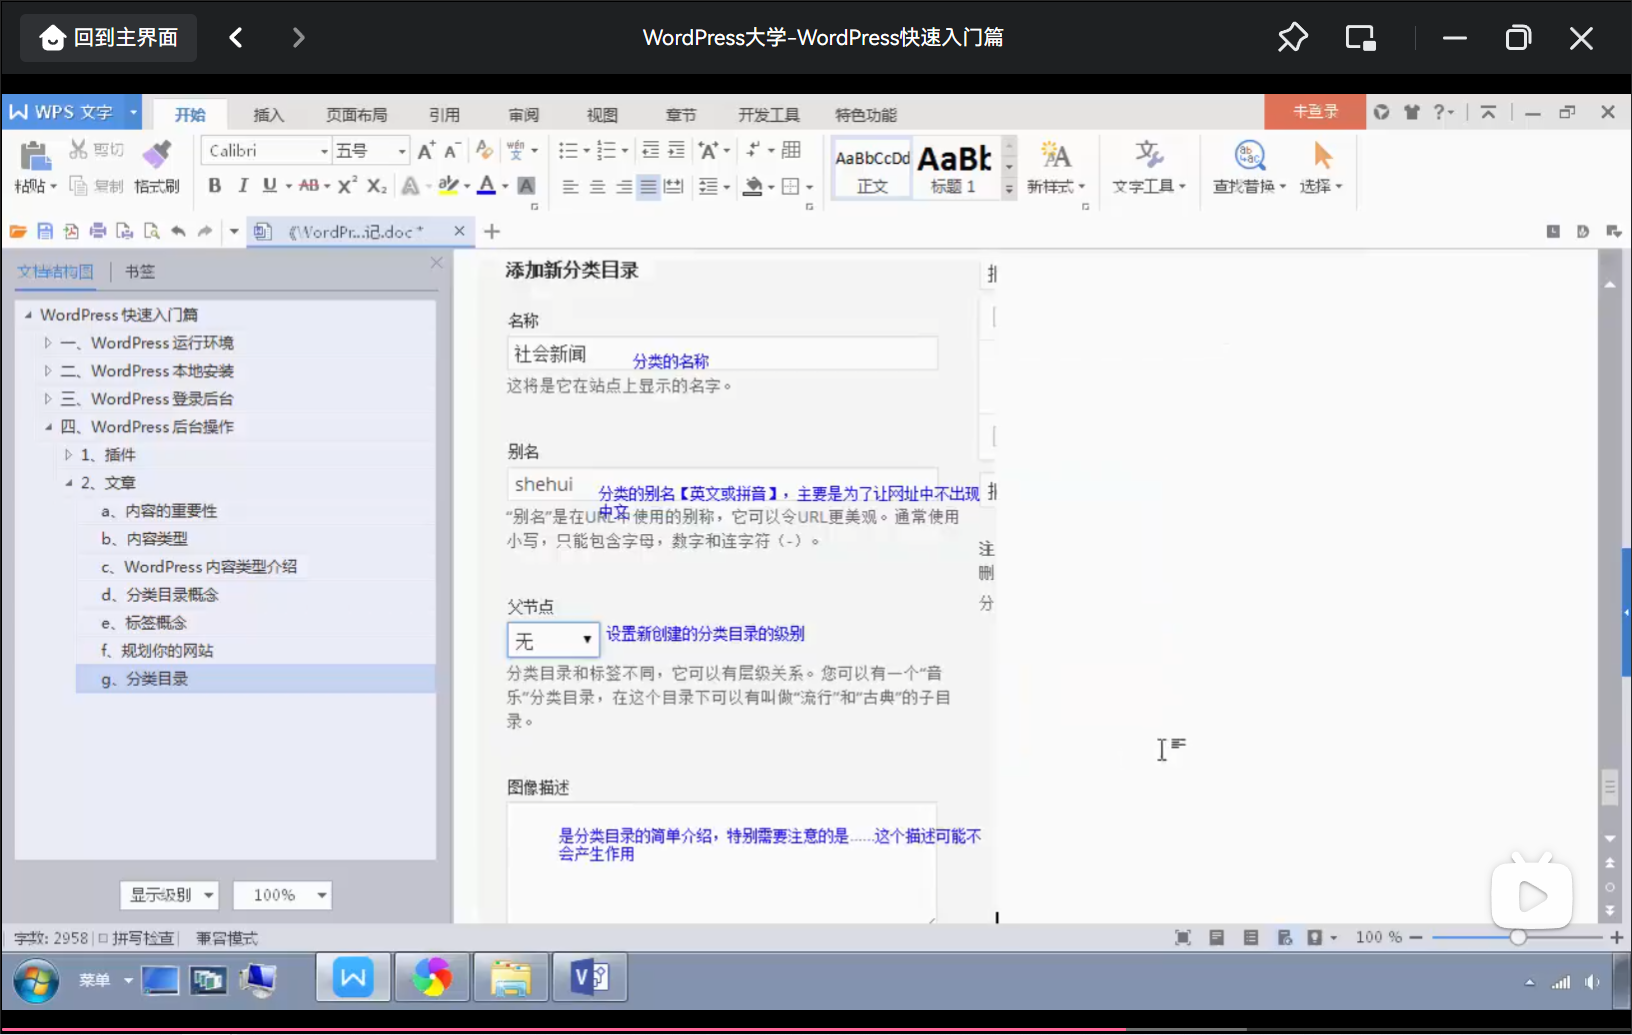Decrease paragraph indent

[650, 150]
